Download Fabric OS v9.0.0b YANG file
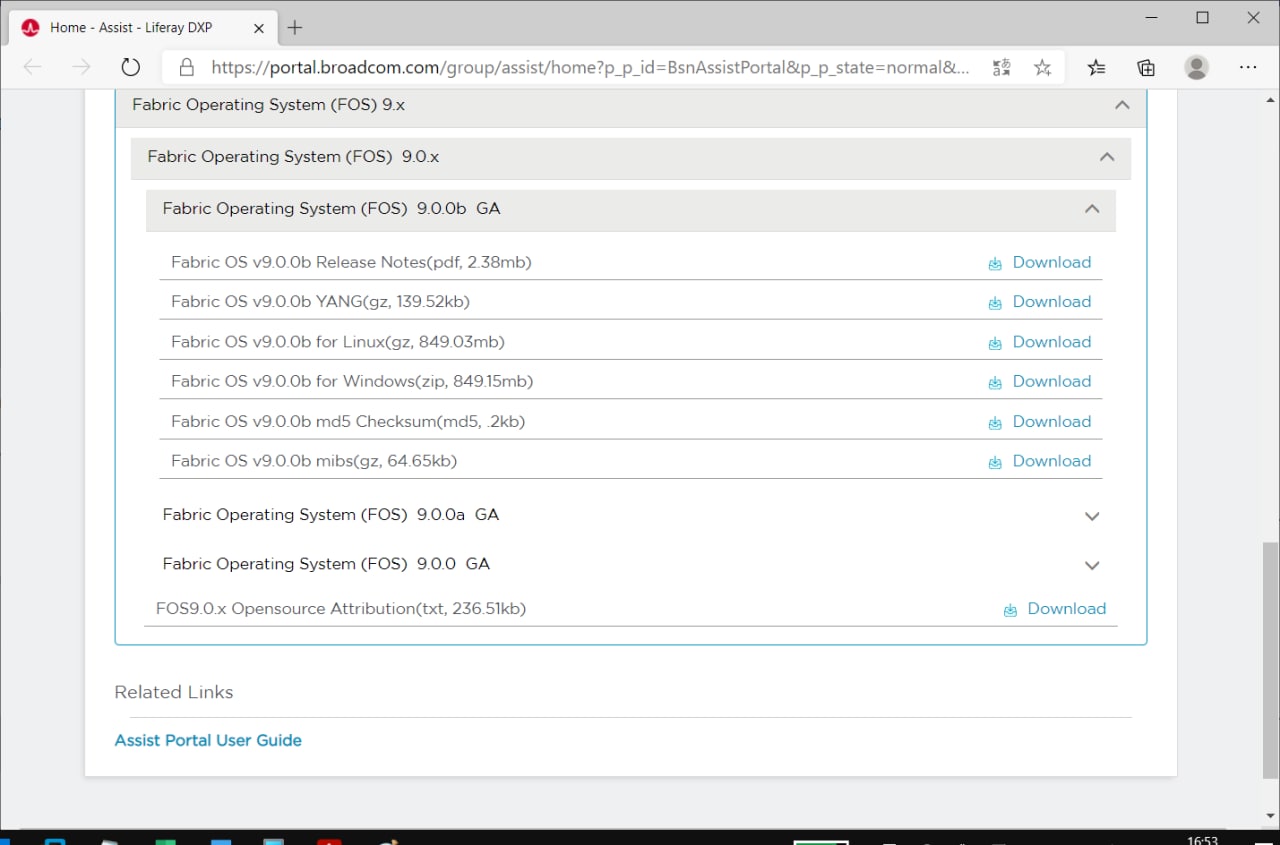 1051,301
